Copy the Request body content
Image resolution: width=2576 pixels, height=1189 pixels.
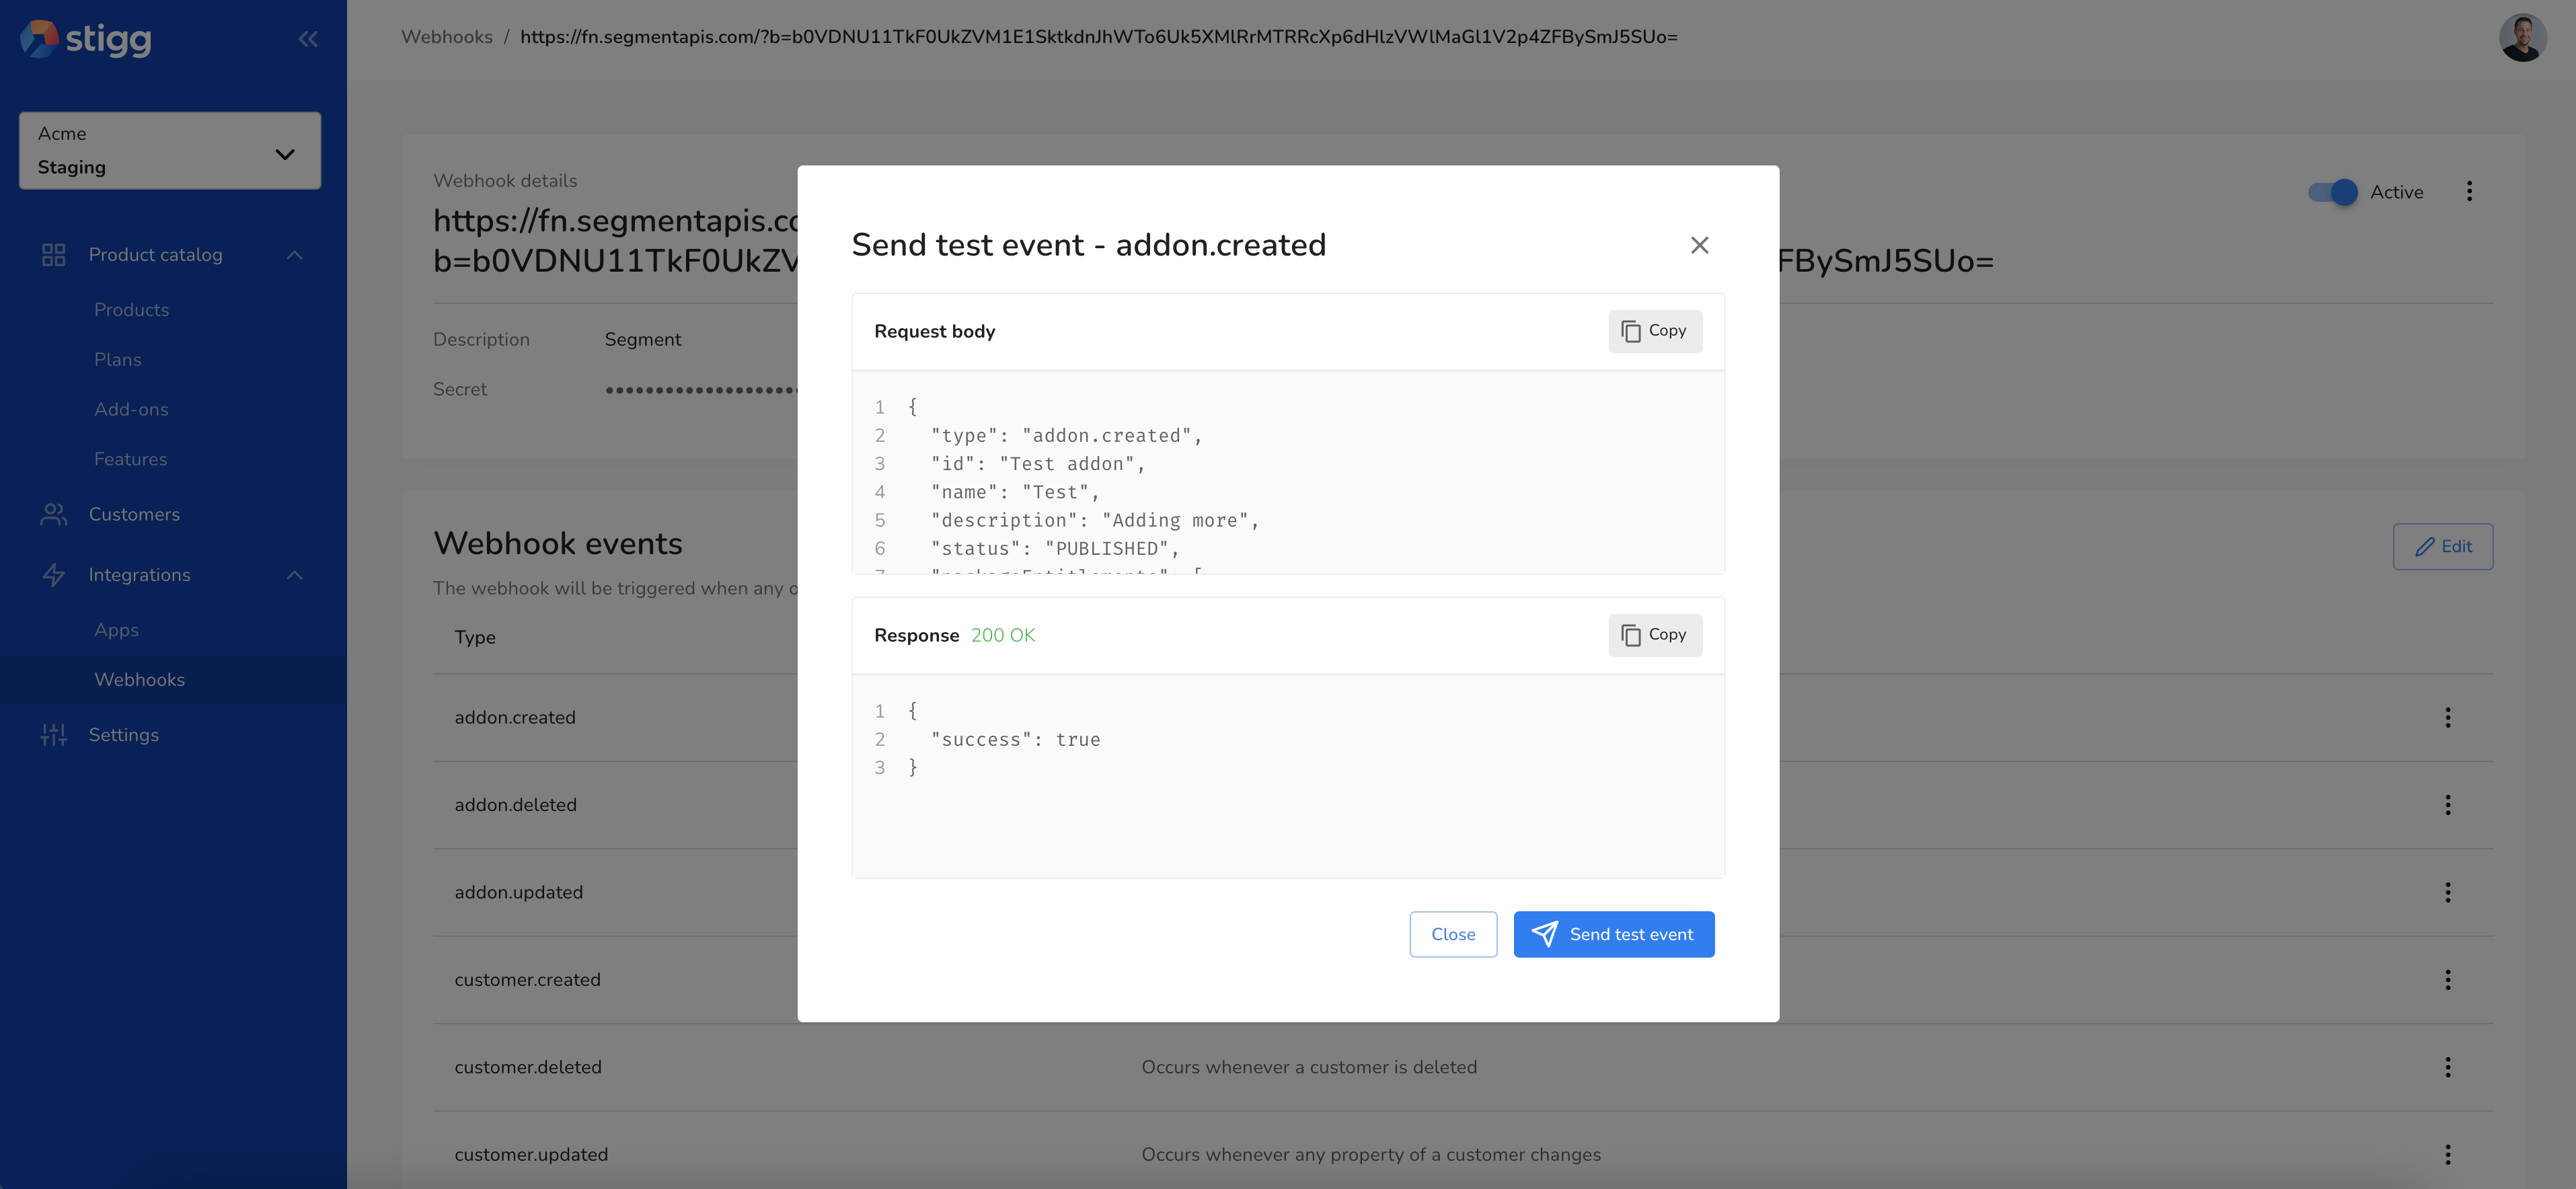[1654, 331]
